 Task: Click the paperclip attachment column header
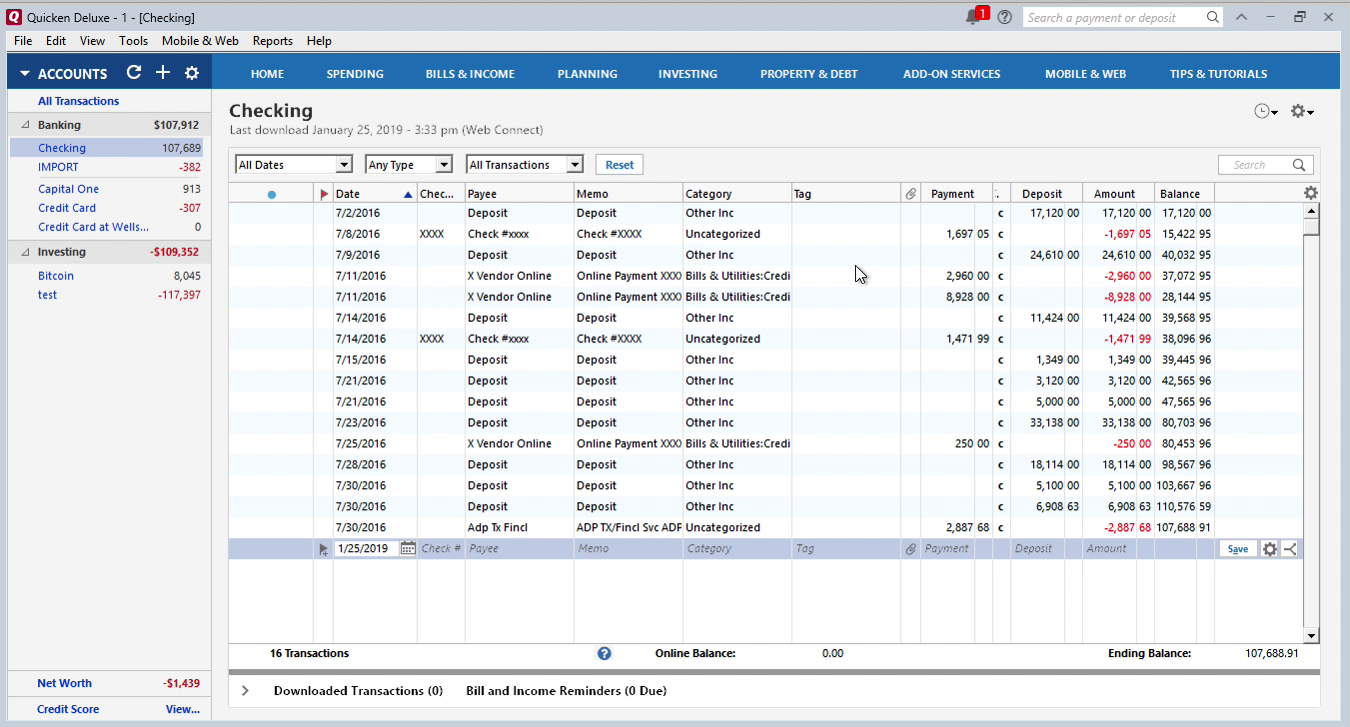click(911, 194)
